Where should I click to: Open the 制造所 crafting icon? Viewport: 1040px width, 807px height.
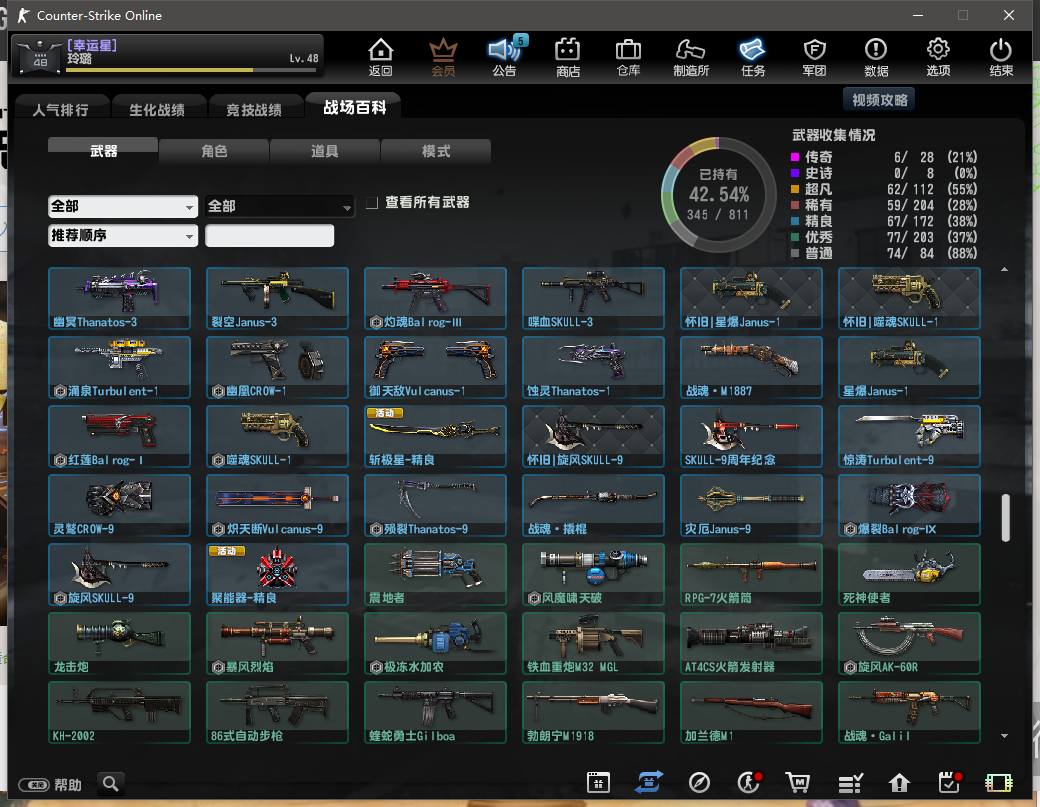pyautogui.click(x=690, y=57)
